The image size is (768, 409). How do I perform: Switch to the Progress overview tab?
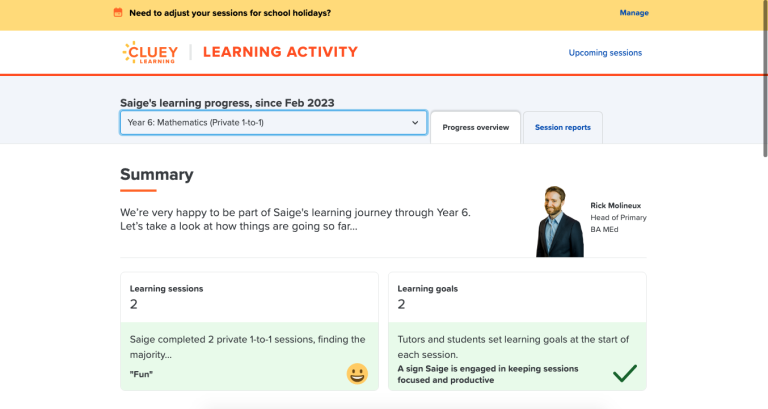[476, 128]
